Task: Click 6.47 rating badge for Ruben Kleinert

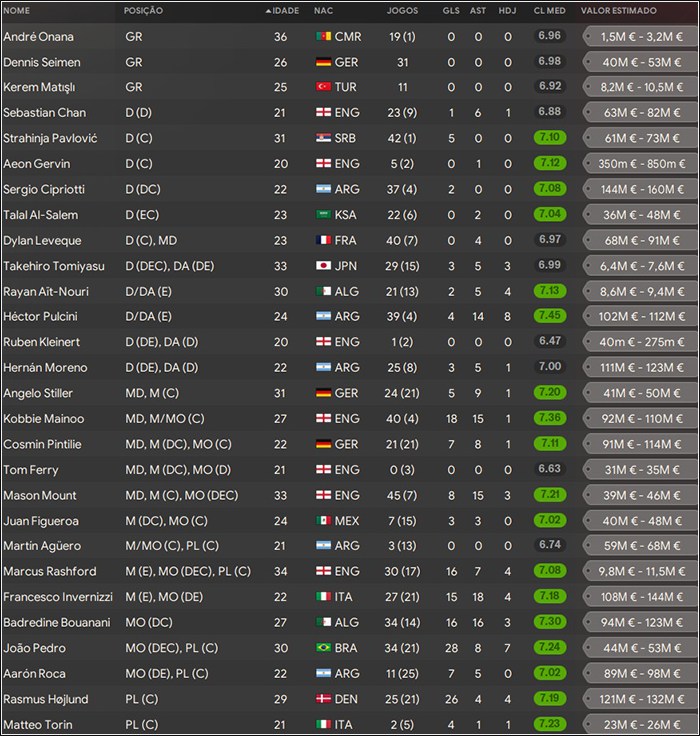Action: pyautogui.click(x=550, y=341)
